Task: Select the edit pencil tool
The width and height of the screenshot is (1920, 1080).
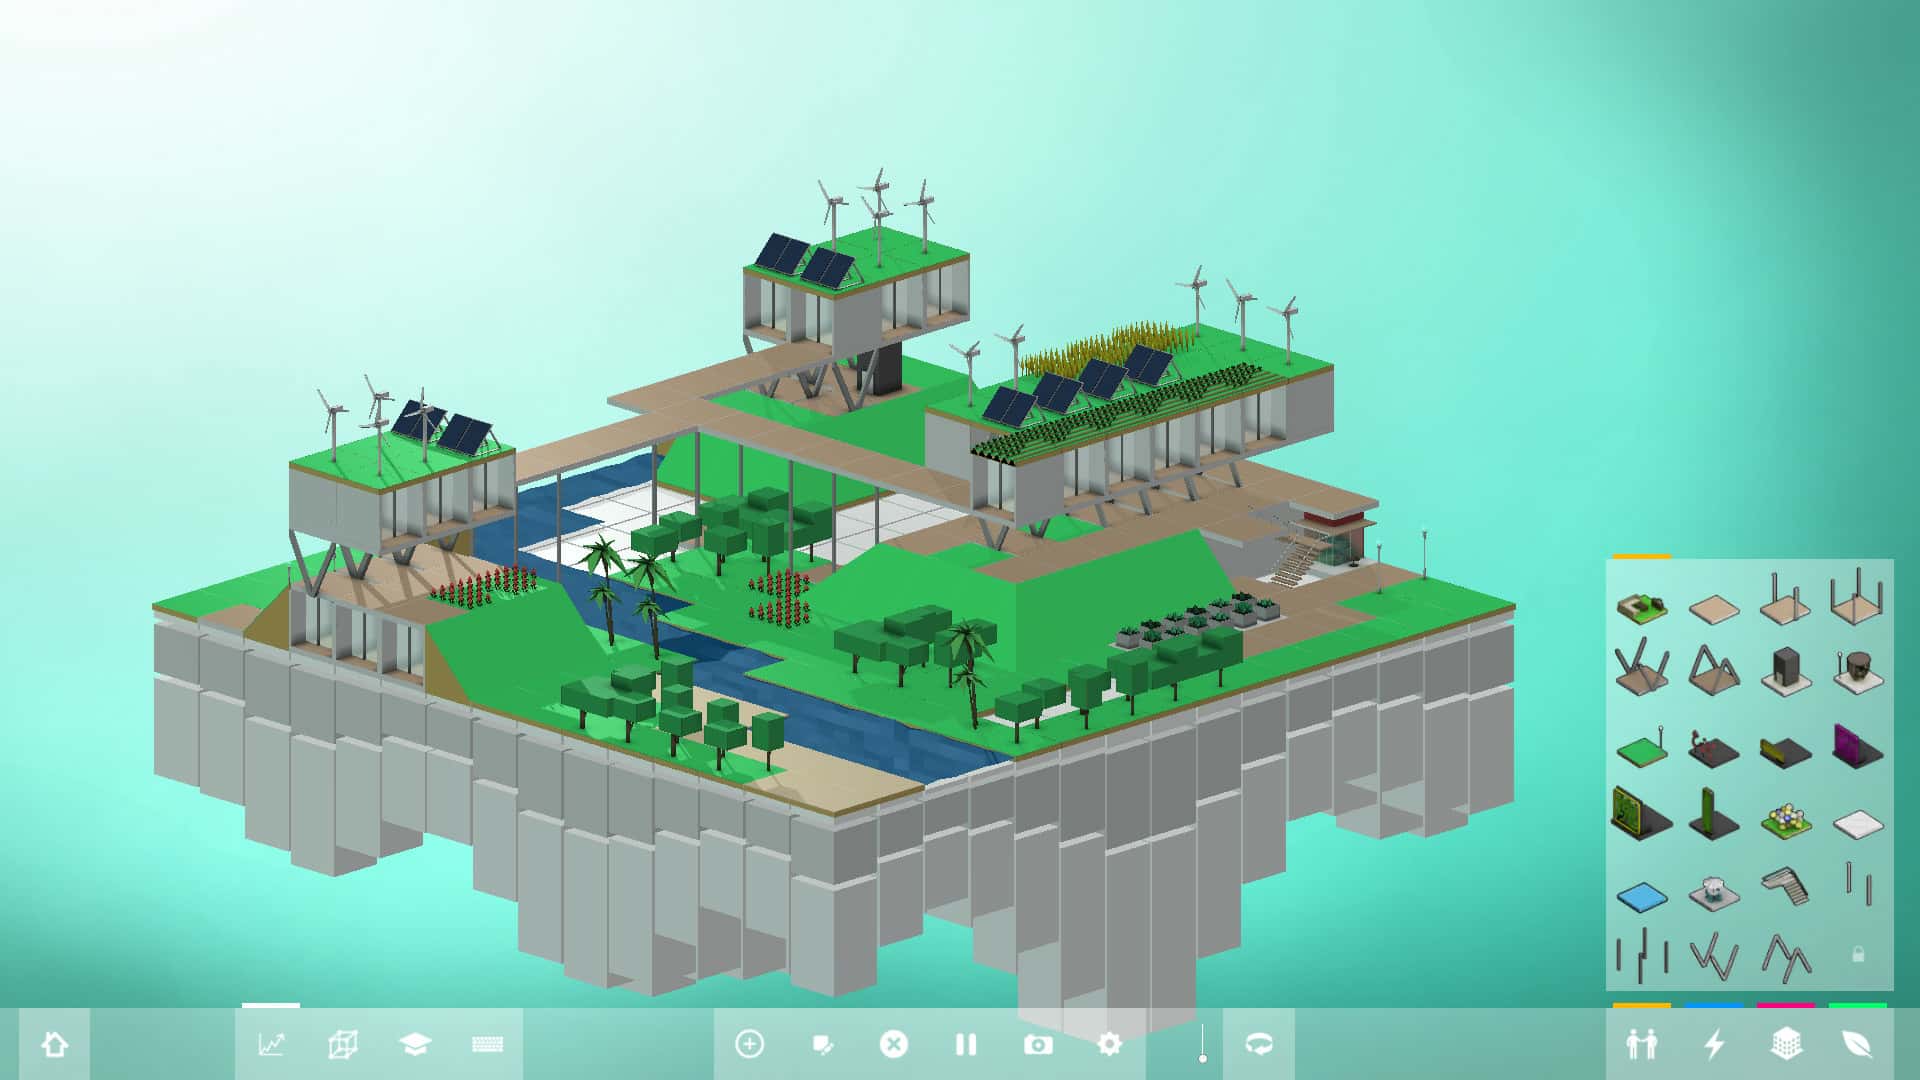Action: coord(822,1045)
